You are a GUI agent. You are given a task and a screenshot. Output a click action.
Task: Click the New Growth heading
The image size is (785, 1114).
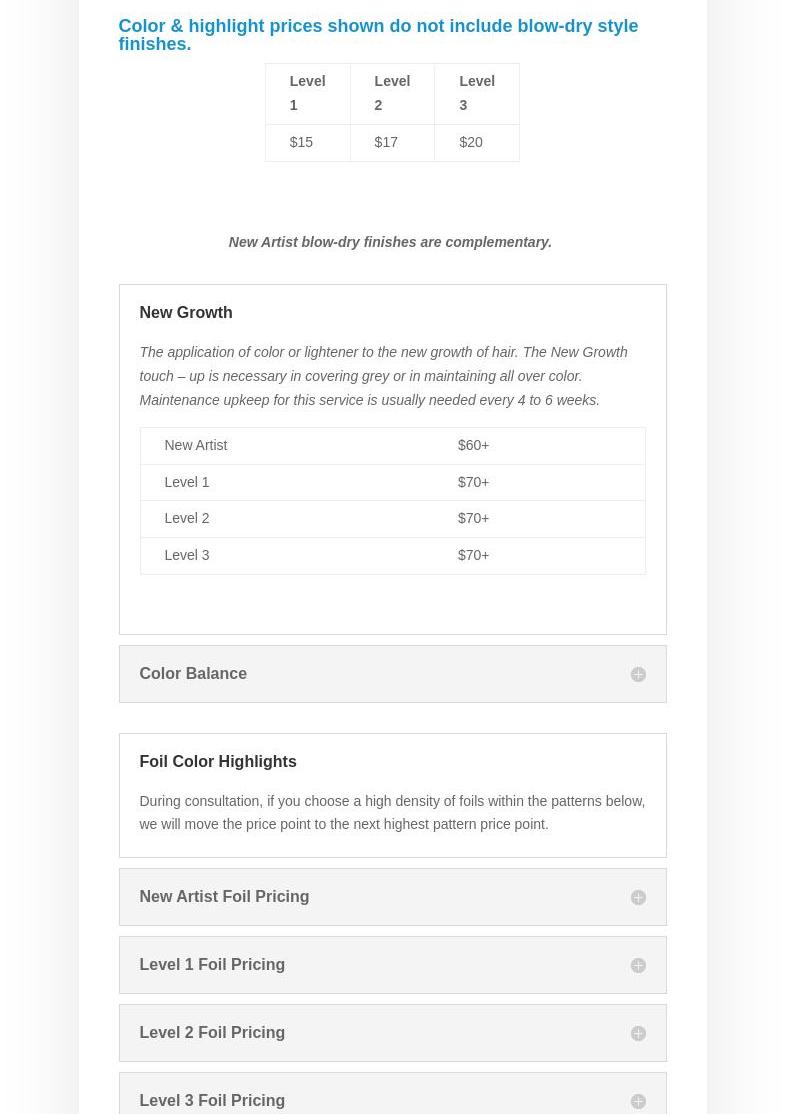pyautogui.click(x=186, y=313)
